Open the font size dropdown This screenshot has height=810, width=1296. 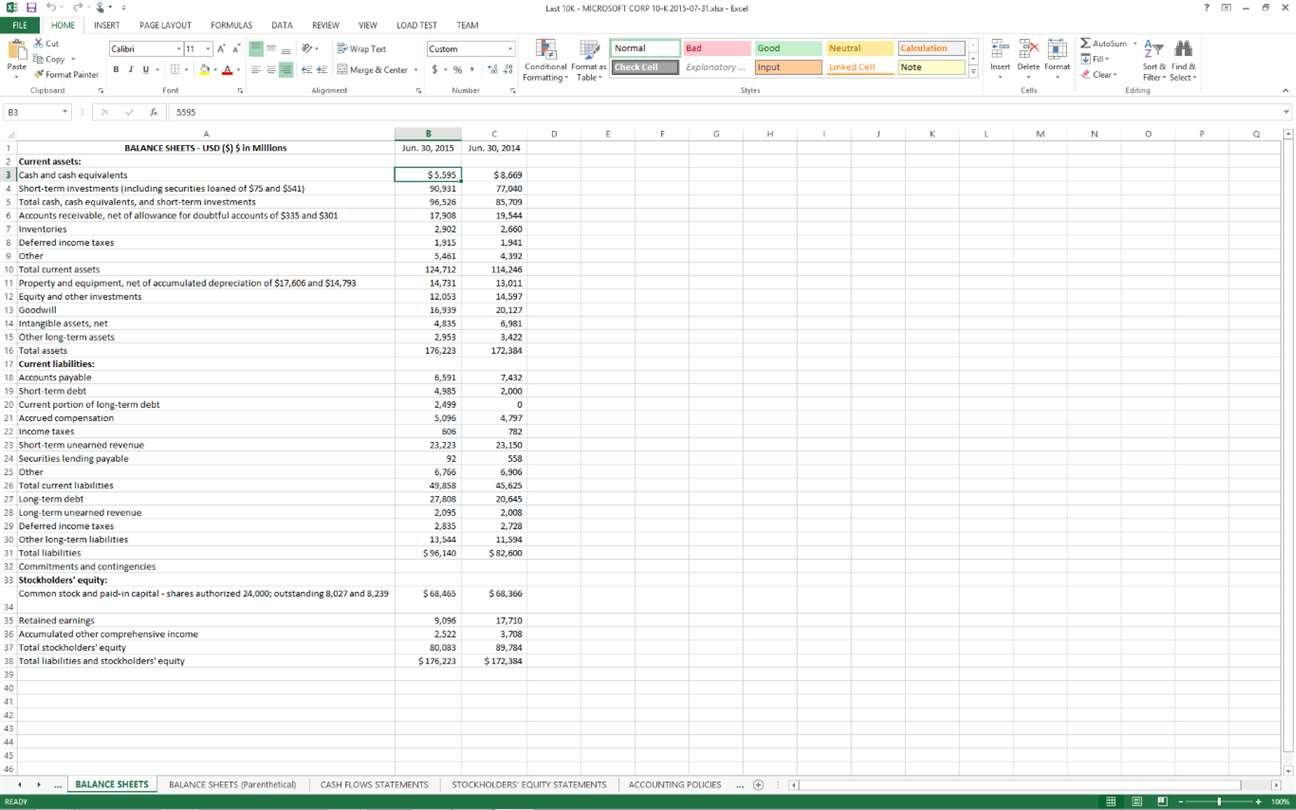[x=208, y=49]
